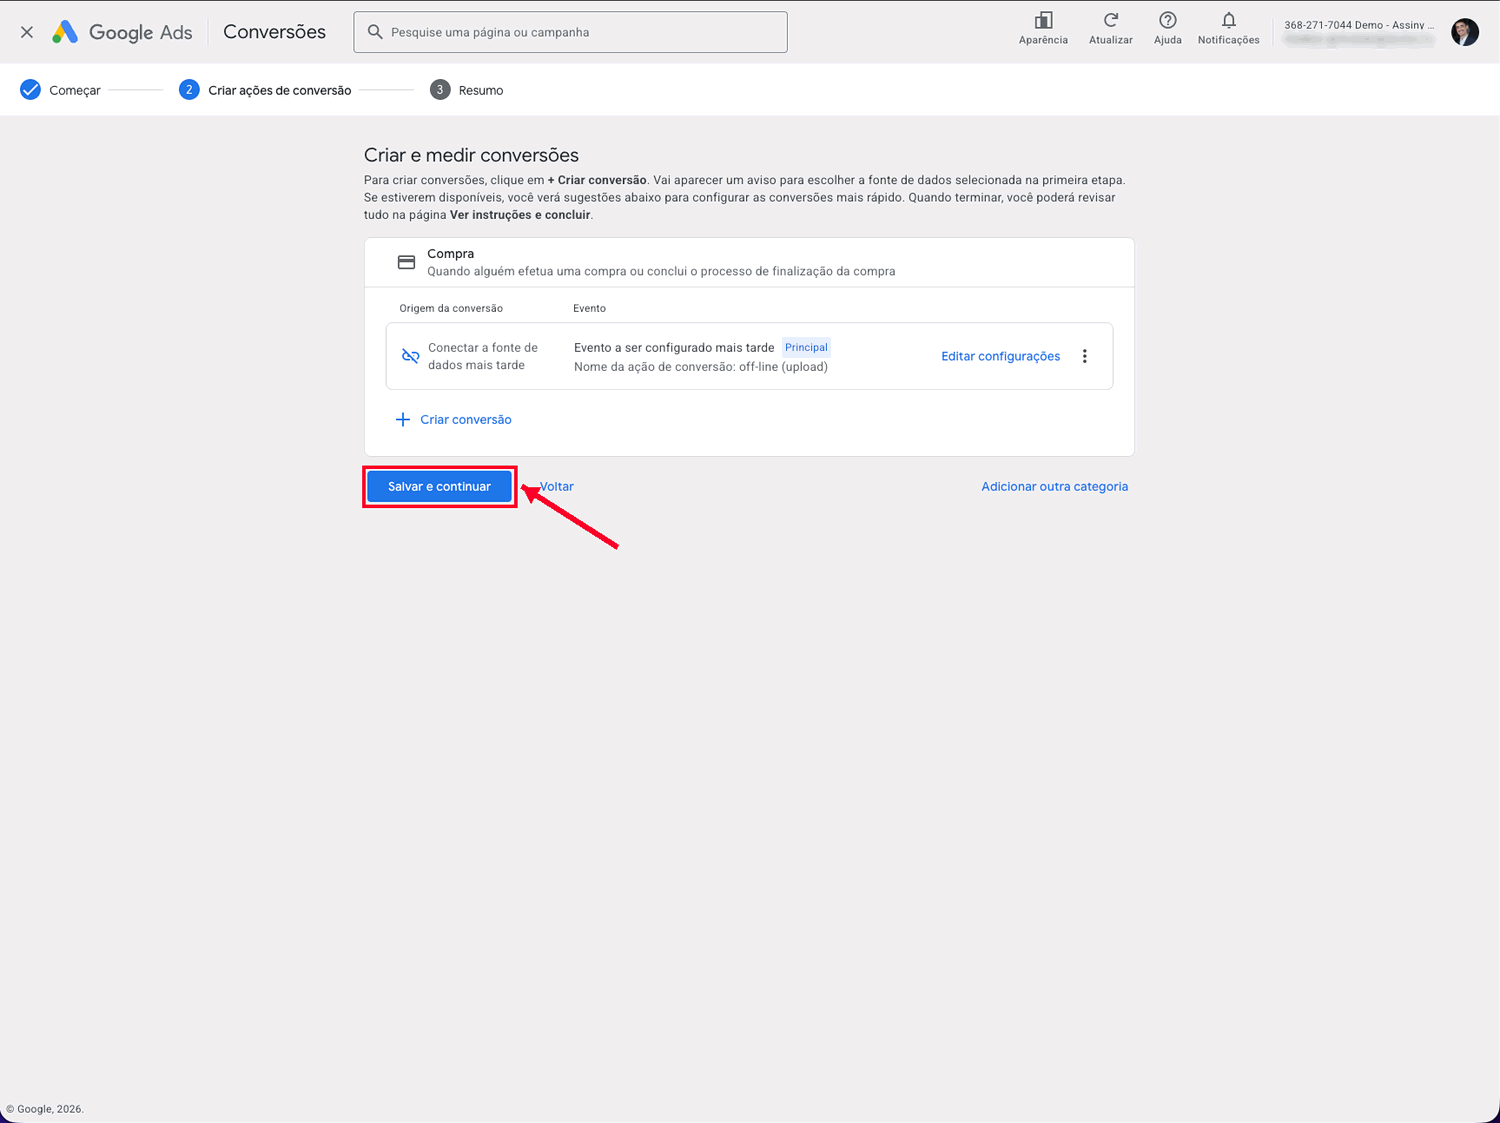Select the Criar ações de conversão step
The height and width of the screenshot is (1123, 1500).
pos(265,90)
